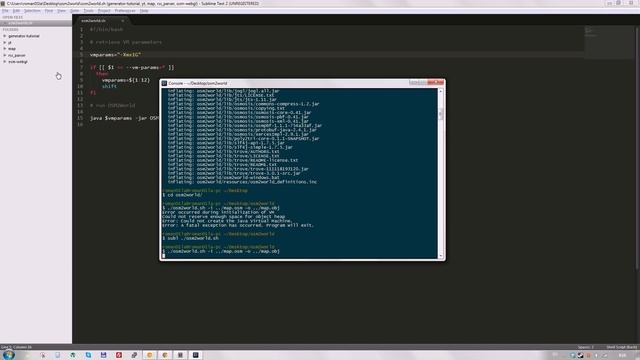
Task: Click the editor minimap
Action: [609, 42]
